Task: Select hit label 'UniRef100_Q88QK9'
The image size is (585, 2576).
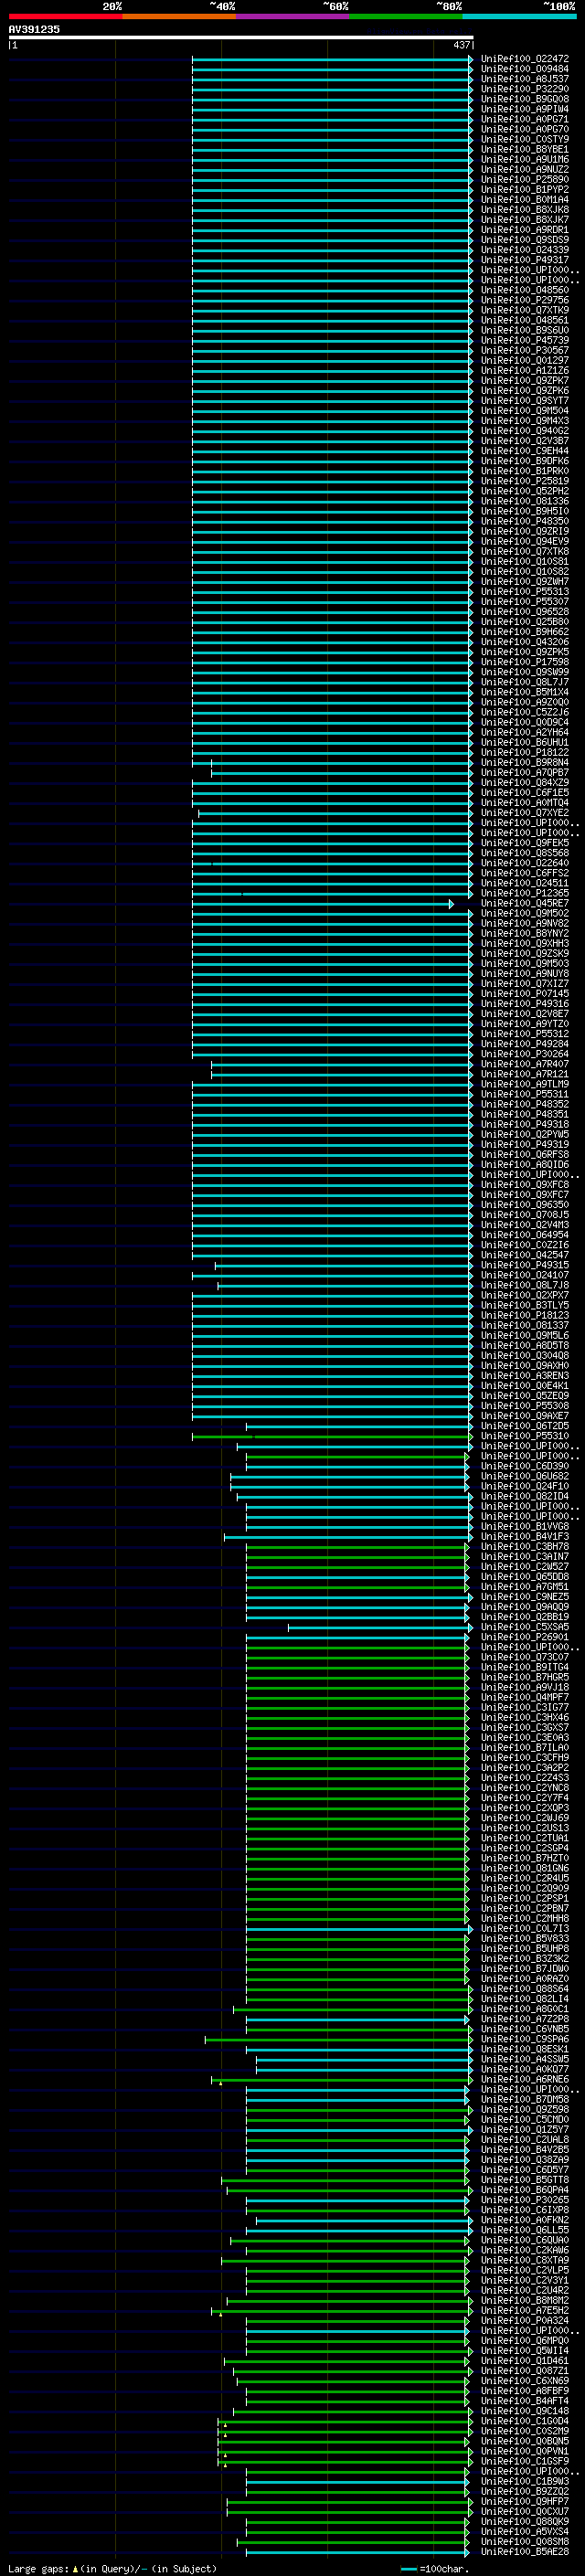Action: coord(525,2522)
